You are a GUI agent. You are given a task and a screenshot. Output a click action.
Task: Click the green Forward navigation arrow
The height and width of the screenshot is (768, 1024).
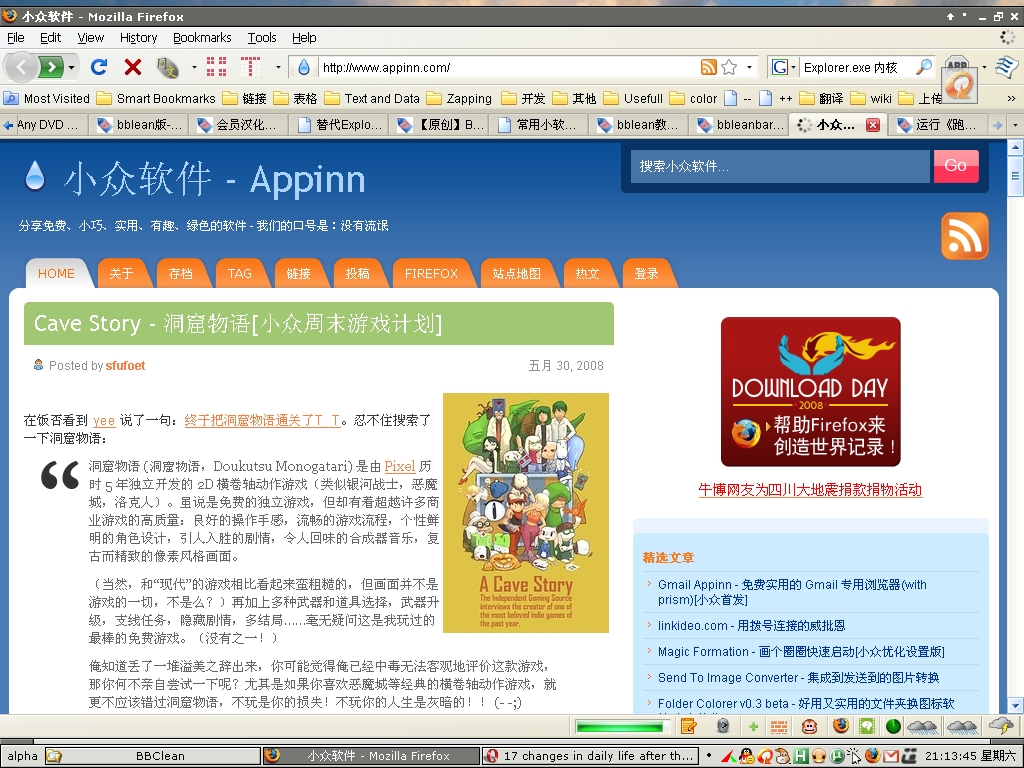(51, 67)
